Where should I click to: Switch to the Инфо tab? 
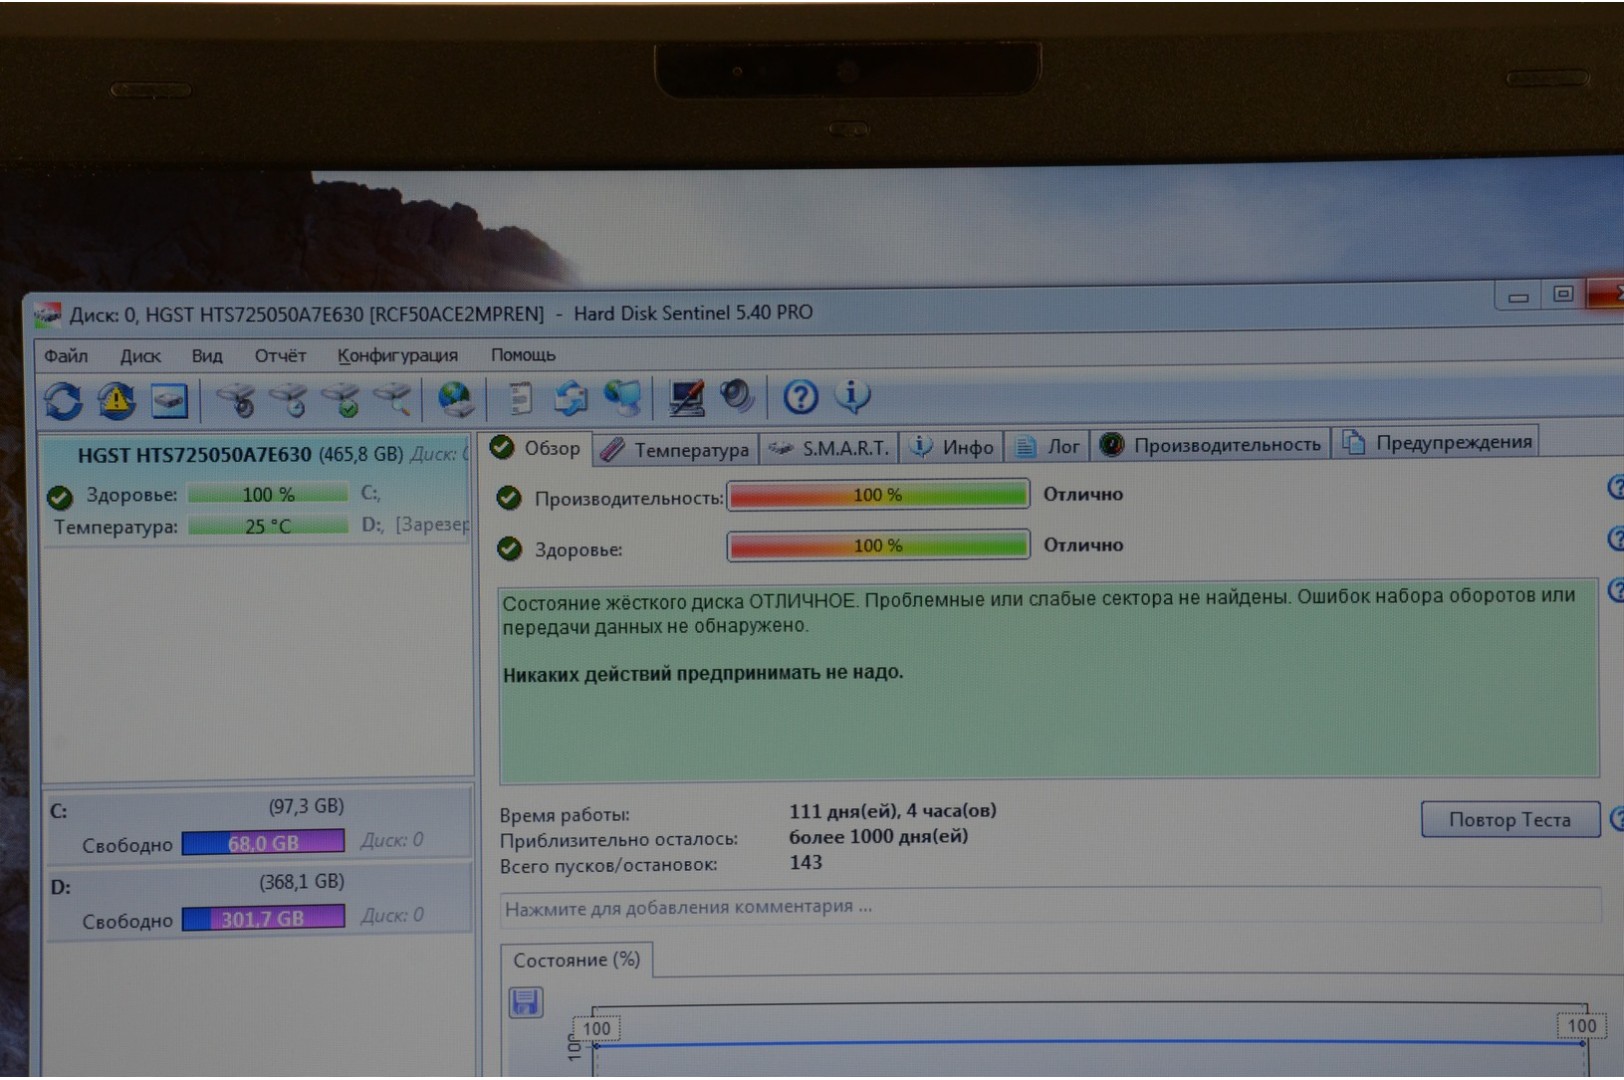click(x=951, y=447)
